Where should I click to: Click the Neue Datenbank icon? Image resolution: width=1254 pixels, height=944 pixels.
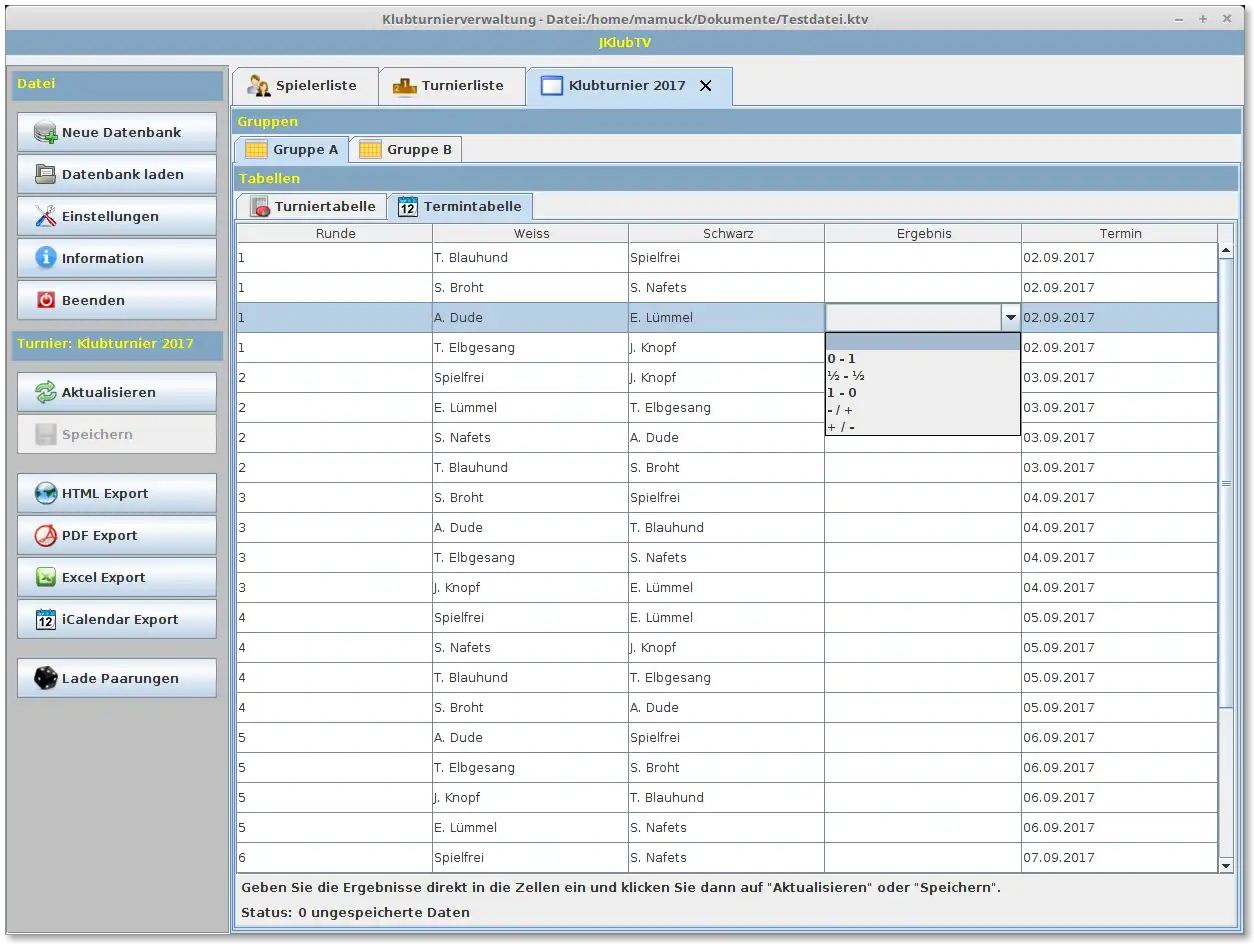coord(45,133)
